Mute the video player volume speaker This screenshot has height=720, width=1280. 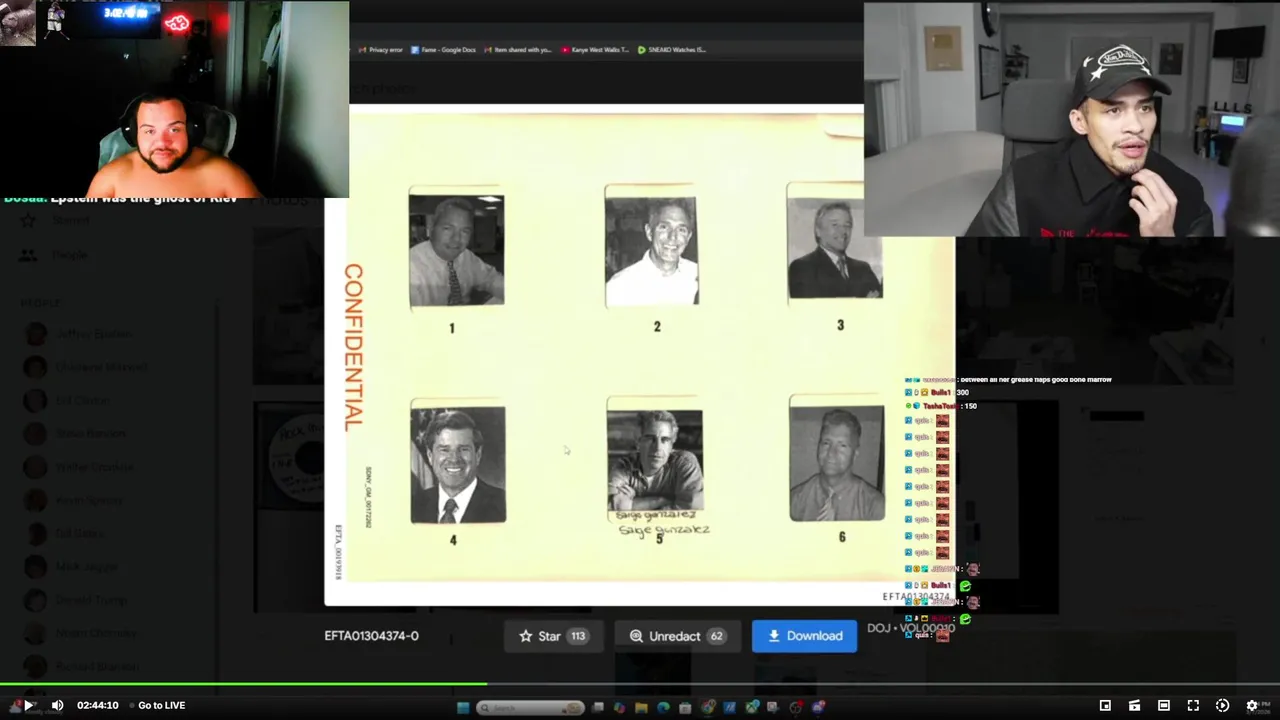point(57,705)
